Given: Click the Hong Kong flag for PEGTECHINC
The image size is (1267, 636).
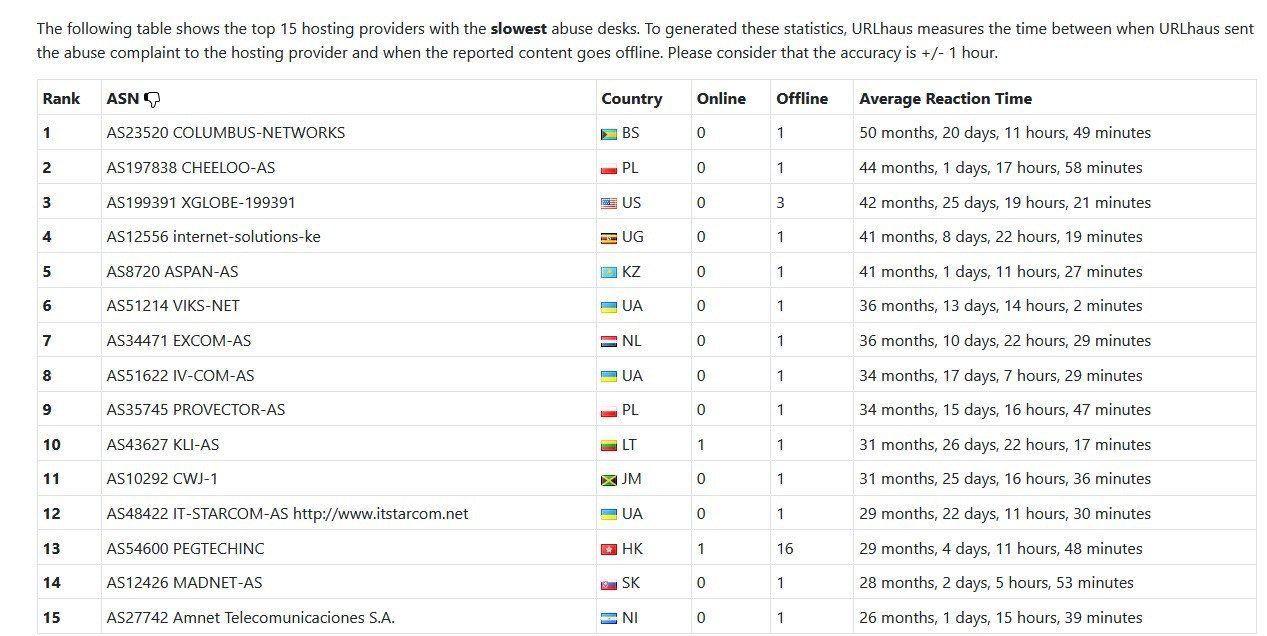Looking at the screenshot, I should coord(608,549).
